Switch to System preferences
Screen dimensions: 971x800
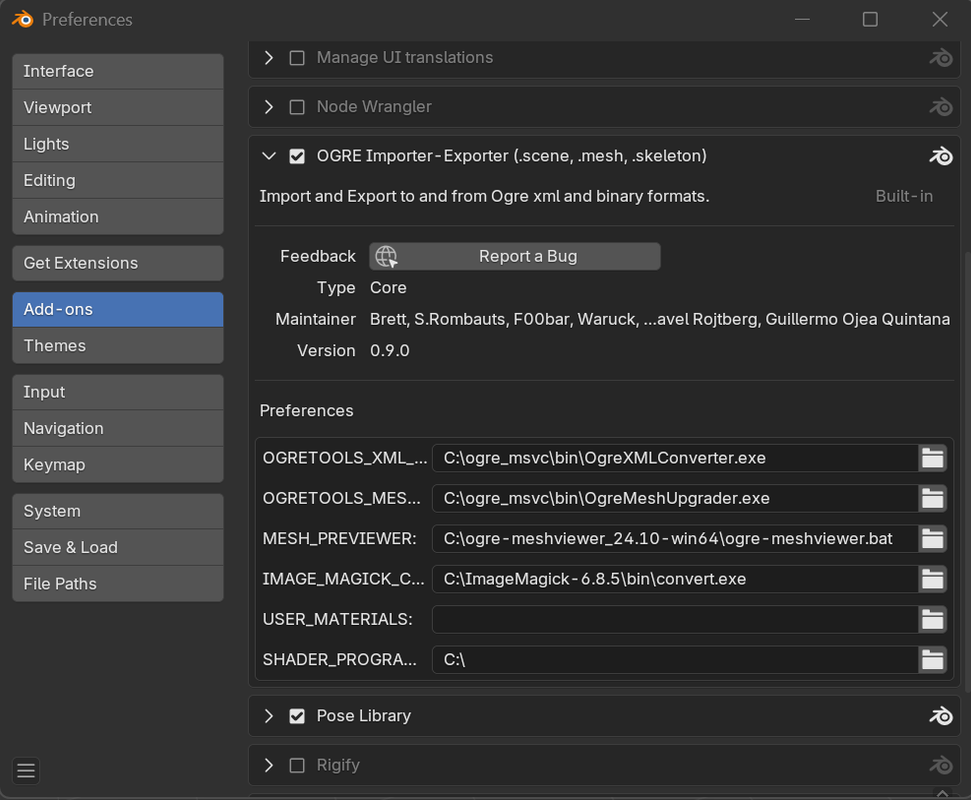(x=118, y=511)
